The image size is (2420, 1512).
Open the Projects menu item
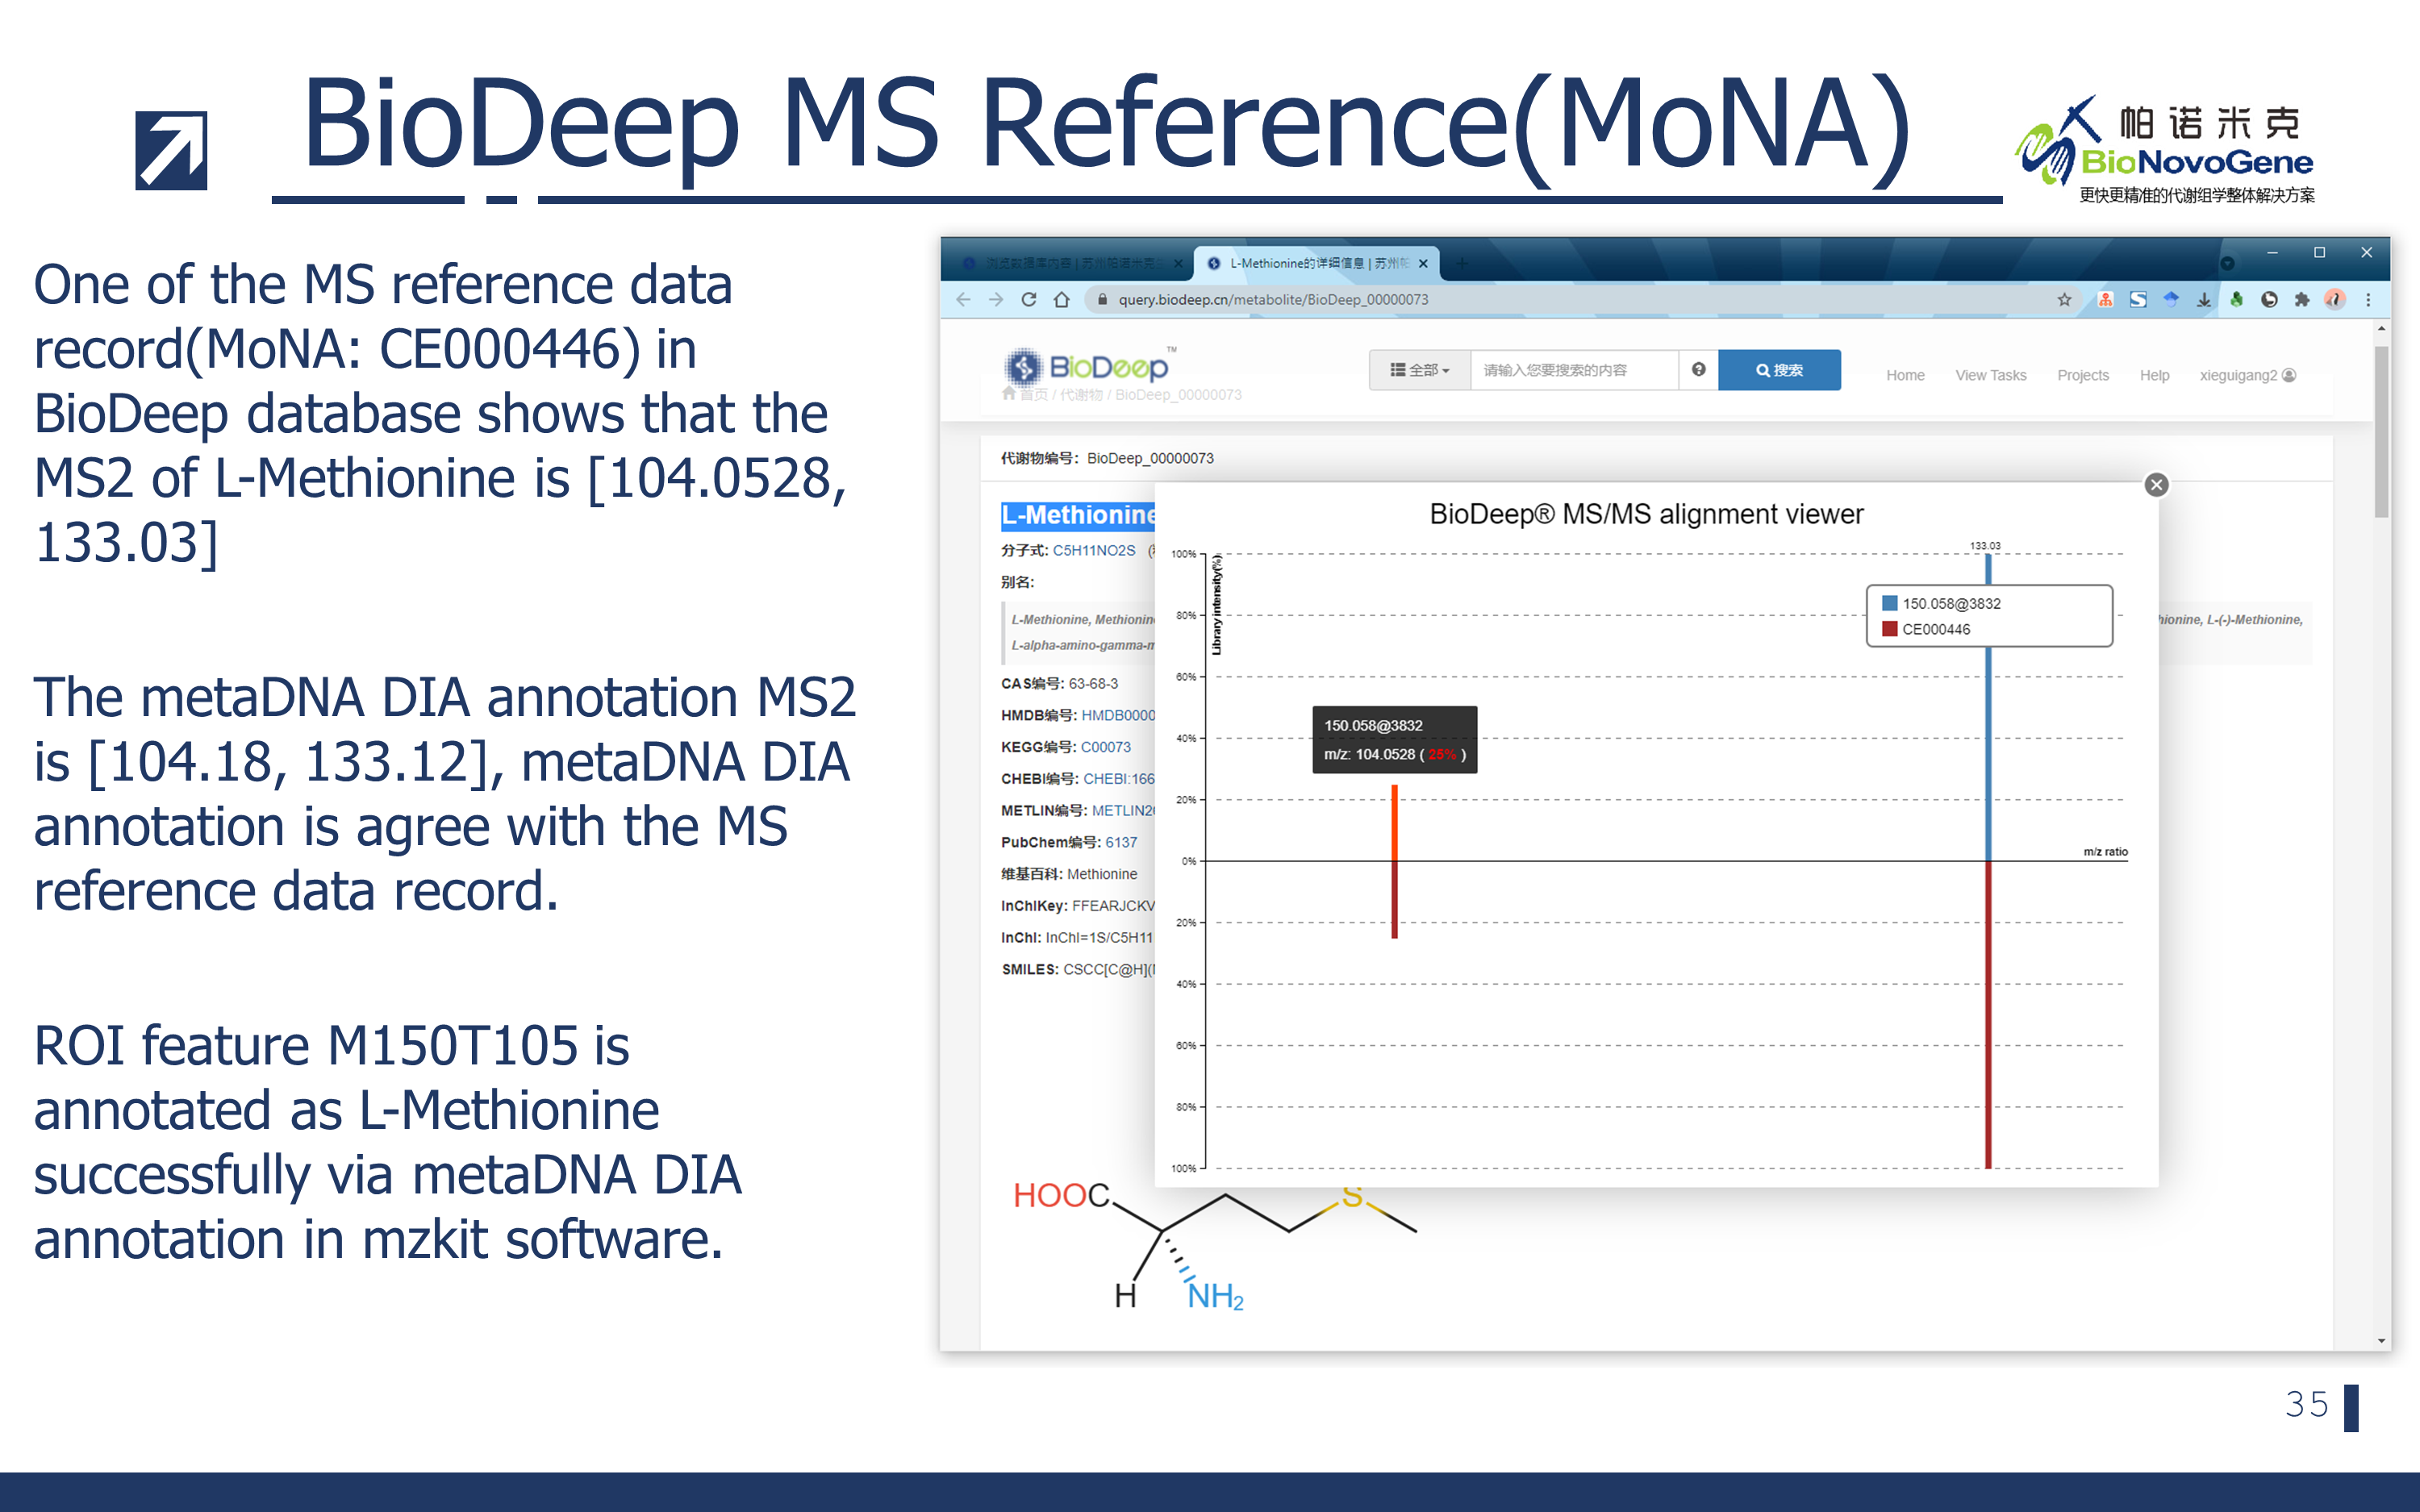coord(2082,375)
